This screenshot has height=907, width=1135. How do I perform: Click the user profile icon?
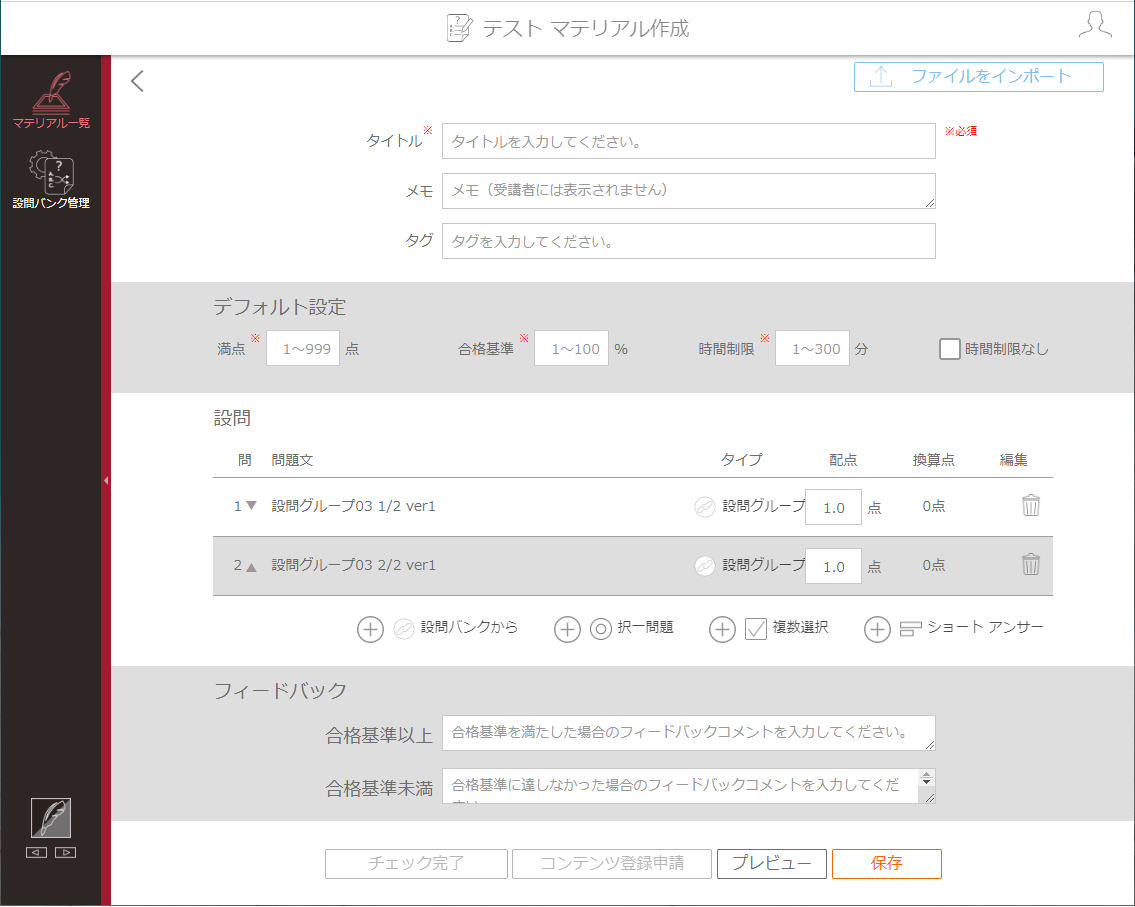(x=1094, y=25)
